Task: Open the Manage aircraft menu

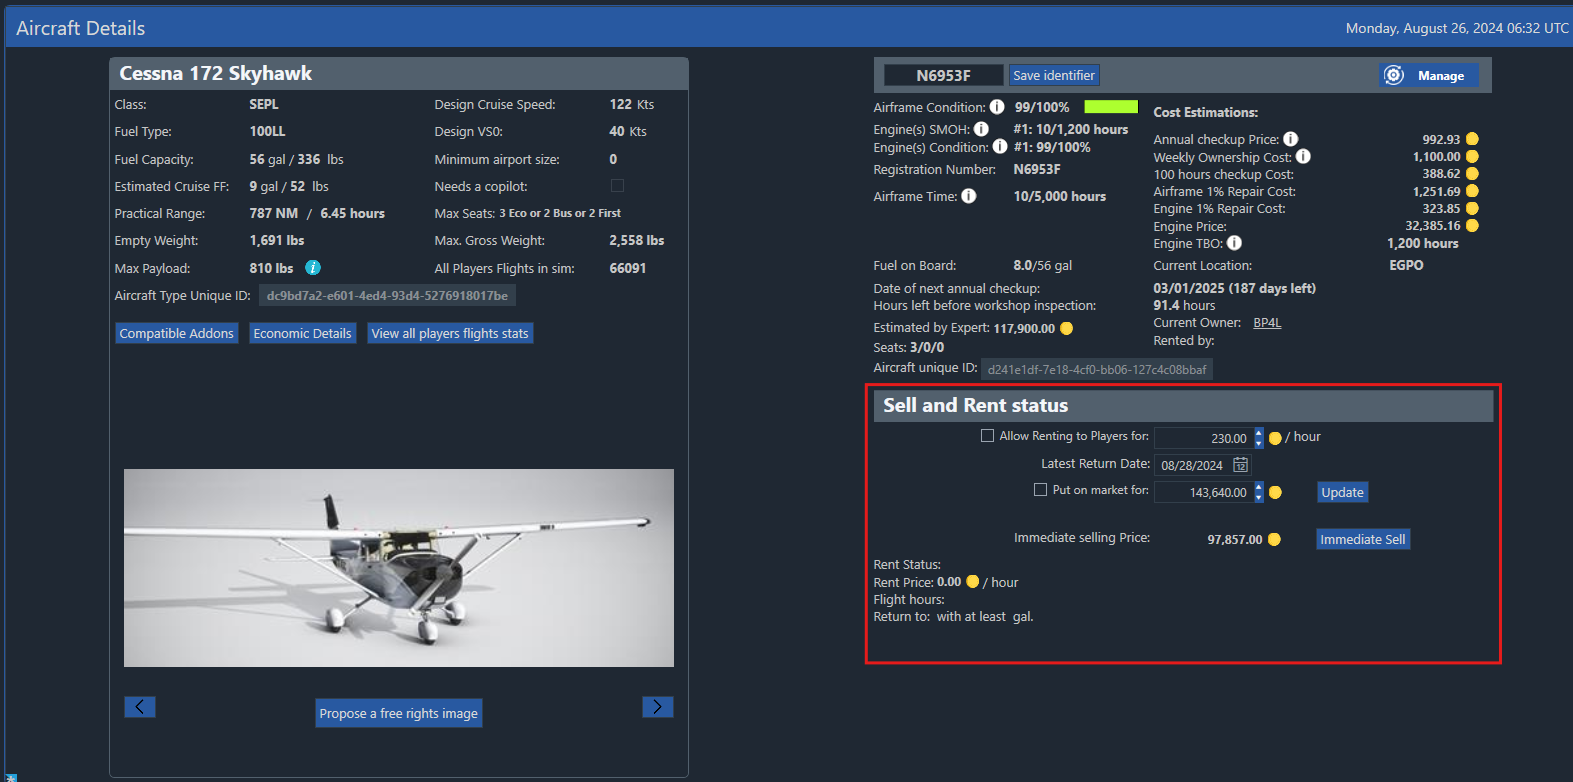Action: (1429, 76)
